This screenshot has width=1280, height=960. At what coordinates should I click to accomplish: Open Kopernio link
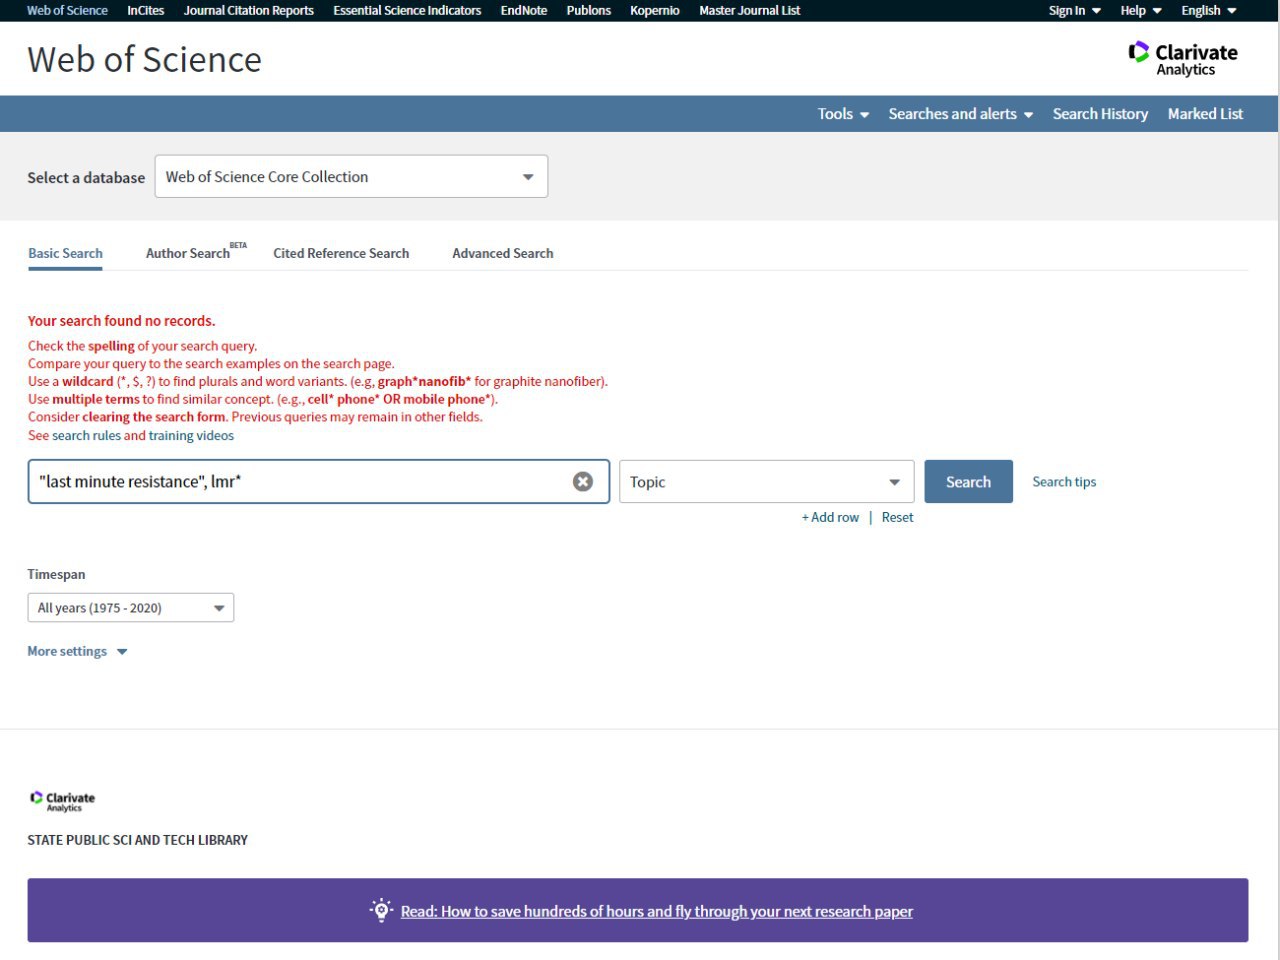(x=655, y=10)
